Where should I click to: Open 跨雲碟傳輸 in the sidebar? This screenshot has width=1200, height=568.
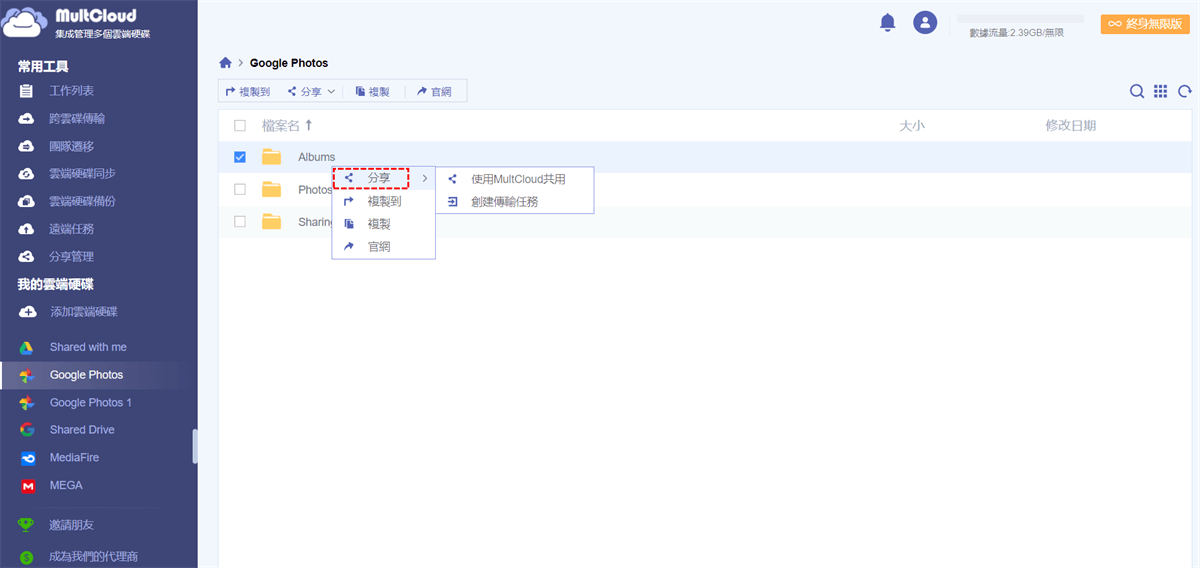(77, 118)
